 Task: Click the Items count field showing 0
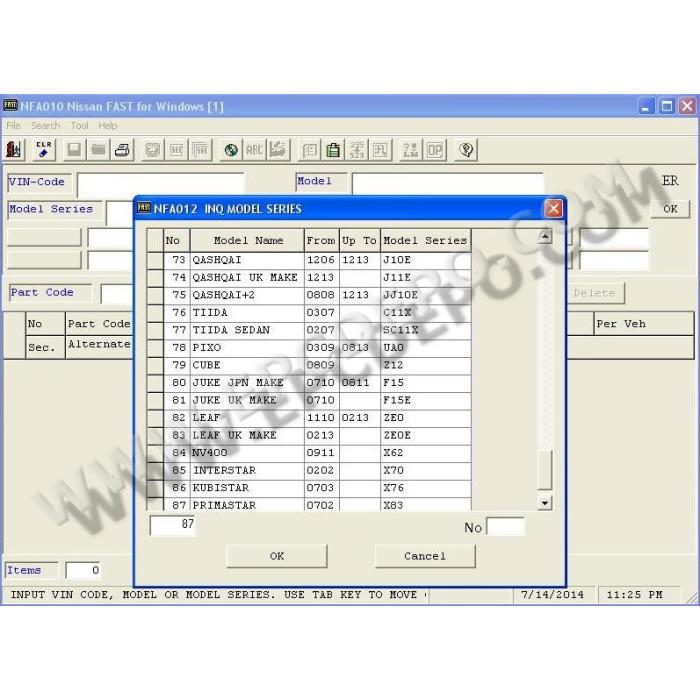[x=83, y=570]
